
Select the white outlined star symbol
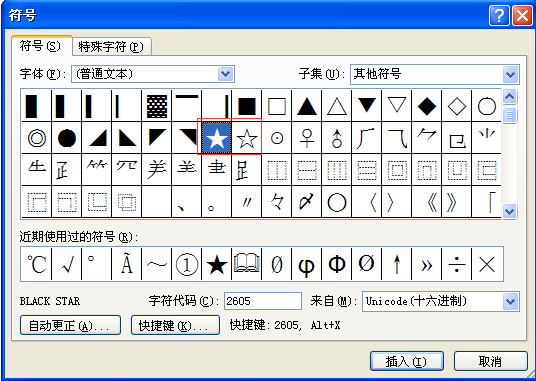pyautogui.click(x=246, y=138)
